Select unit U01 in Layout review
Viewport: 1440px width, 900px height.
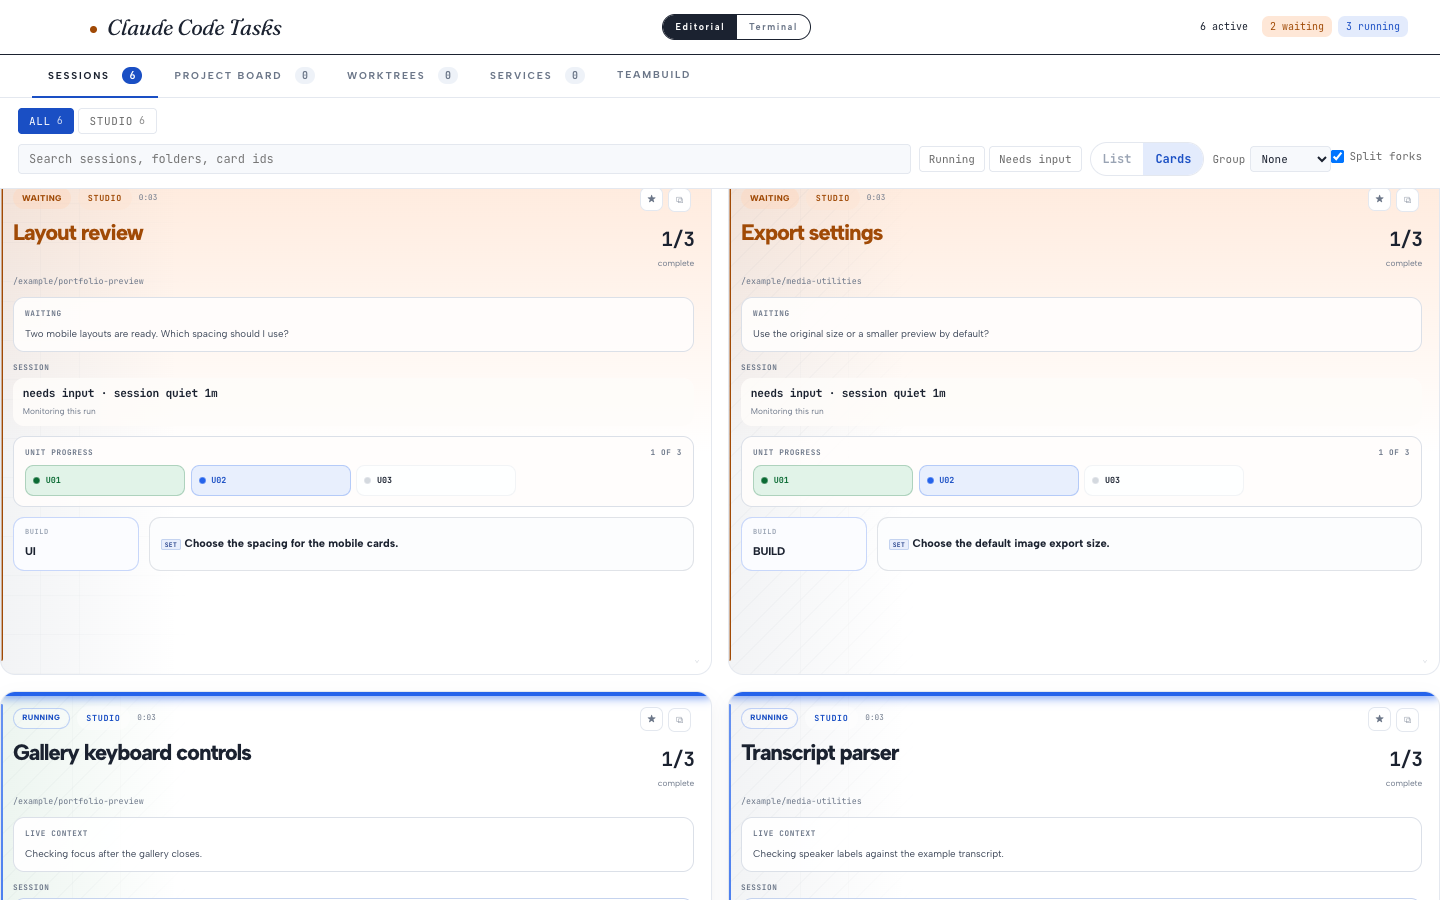[x=105, y=481]
